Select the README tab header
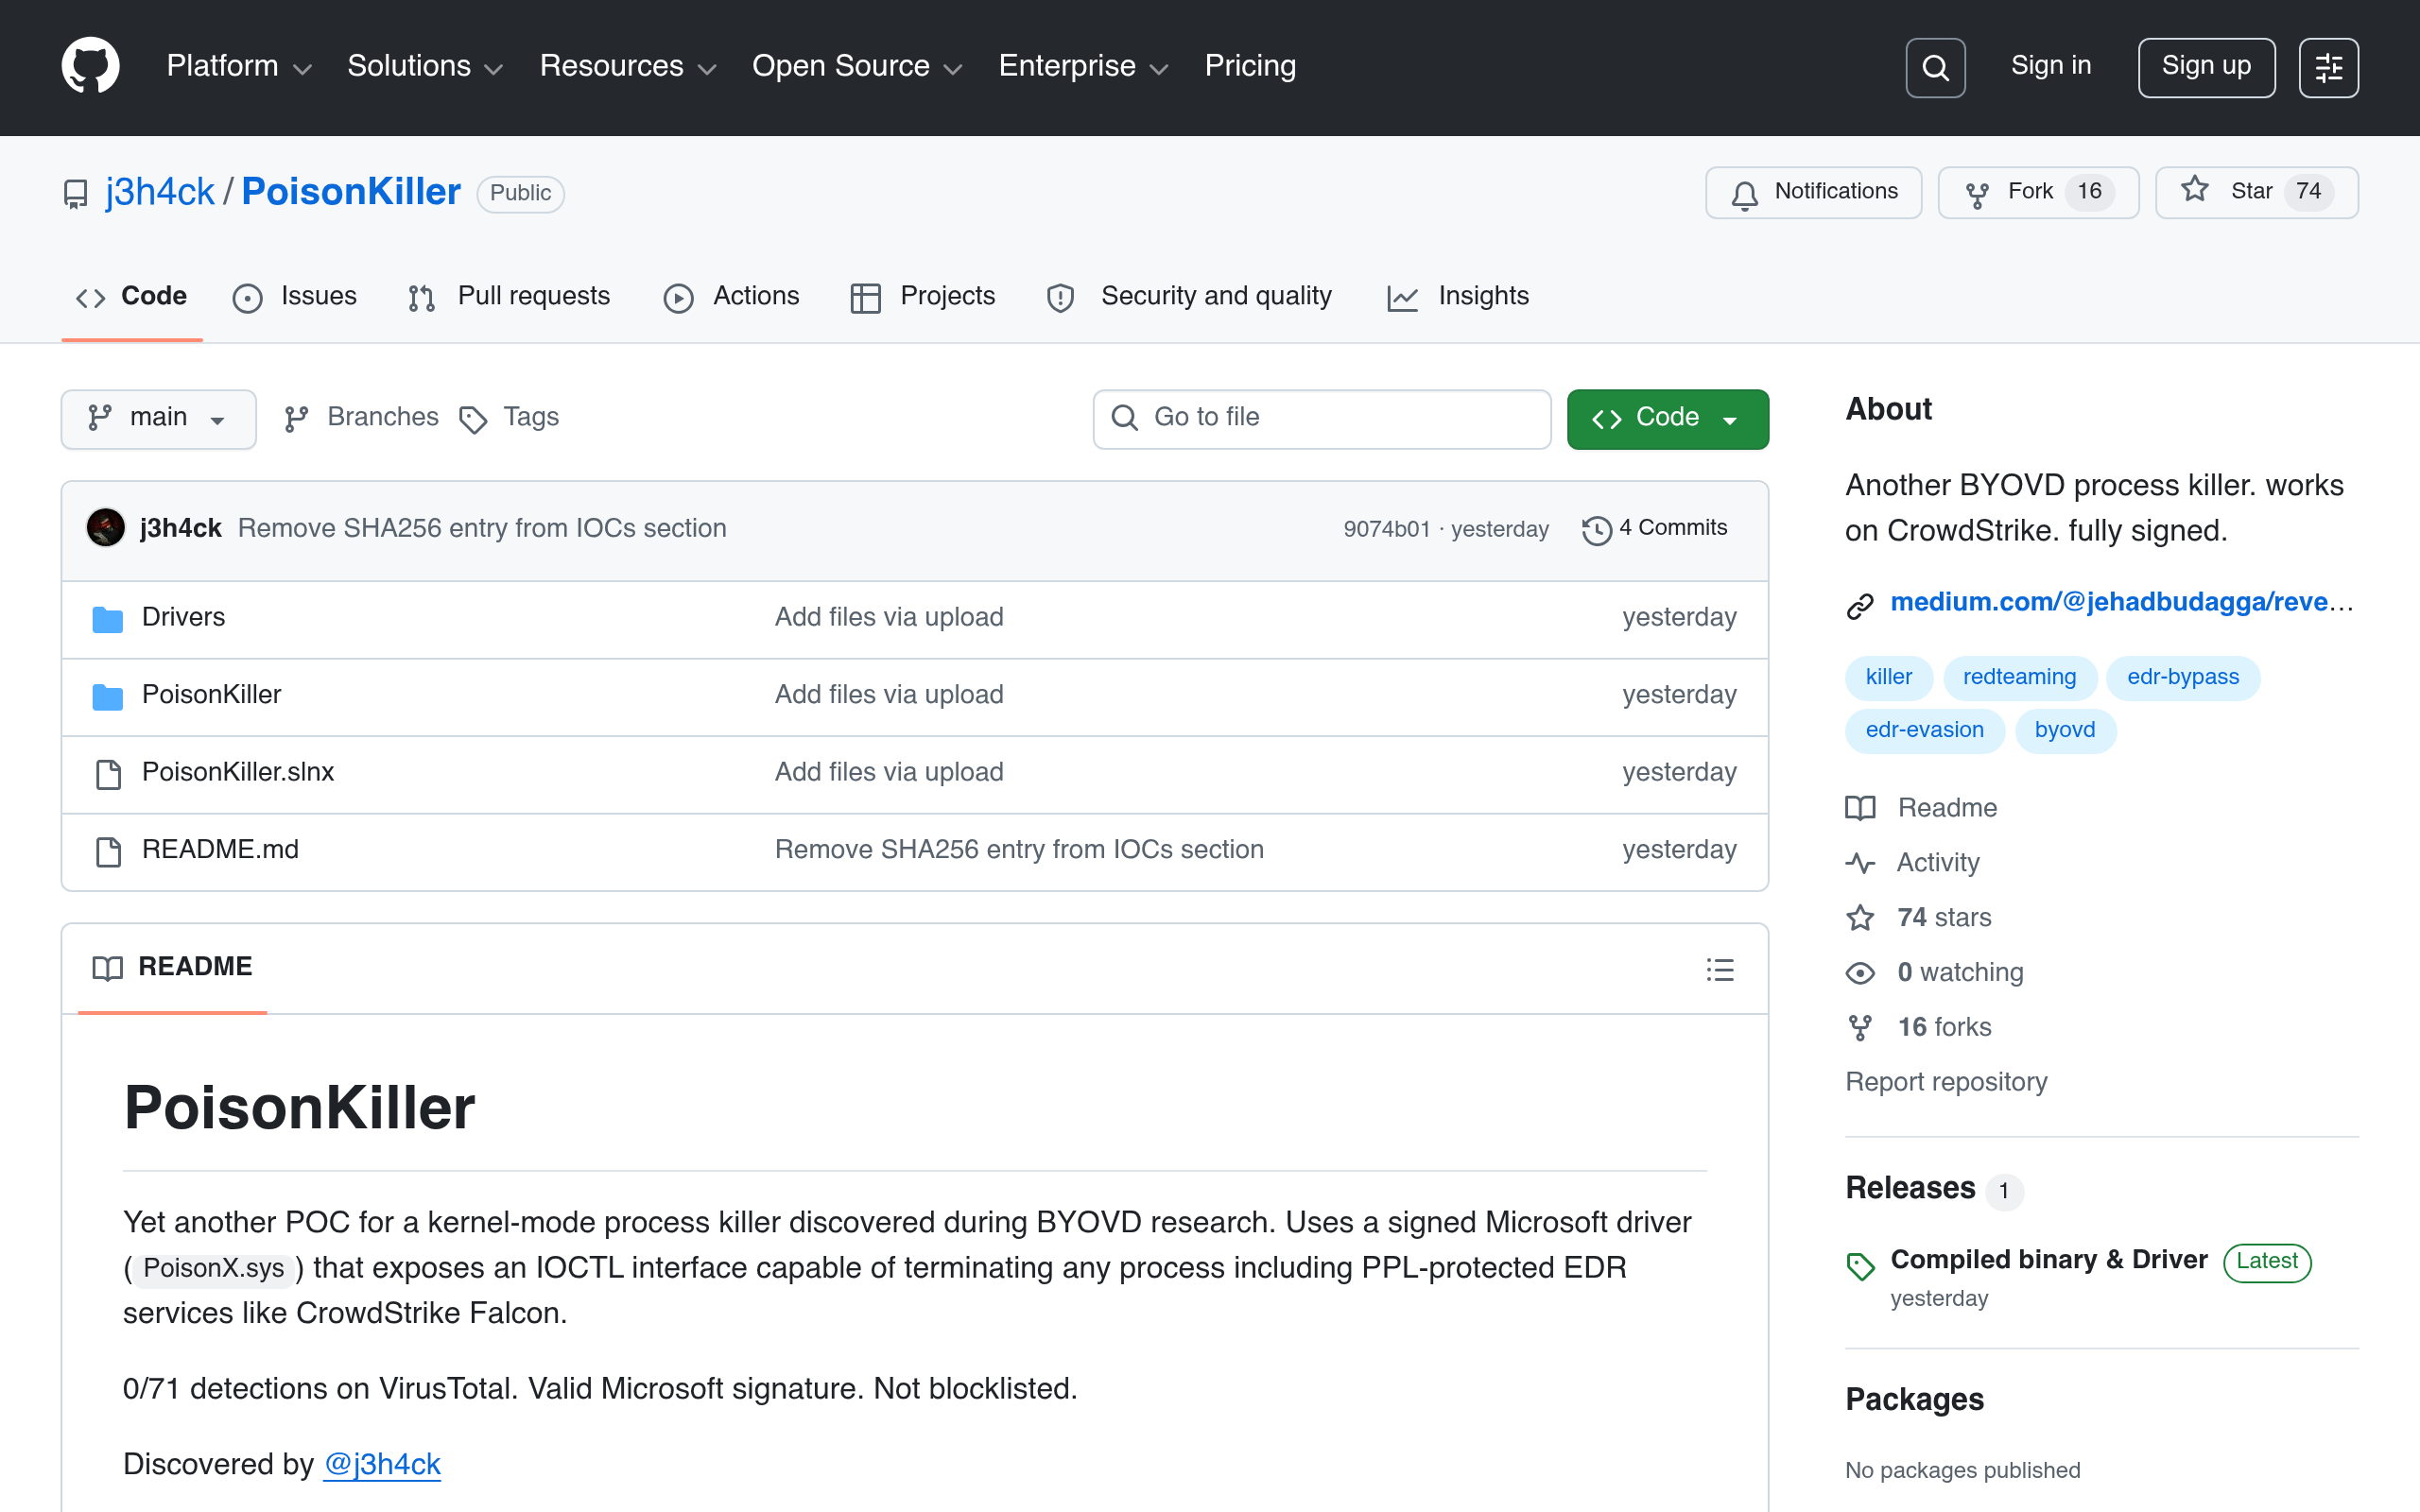This screenshot has height=1512, width=2420. [172, 967]
